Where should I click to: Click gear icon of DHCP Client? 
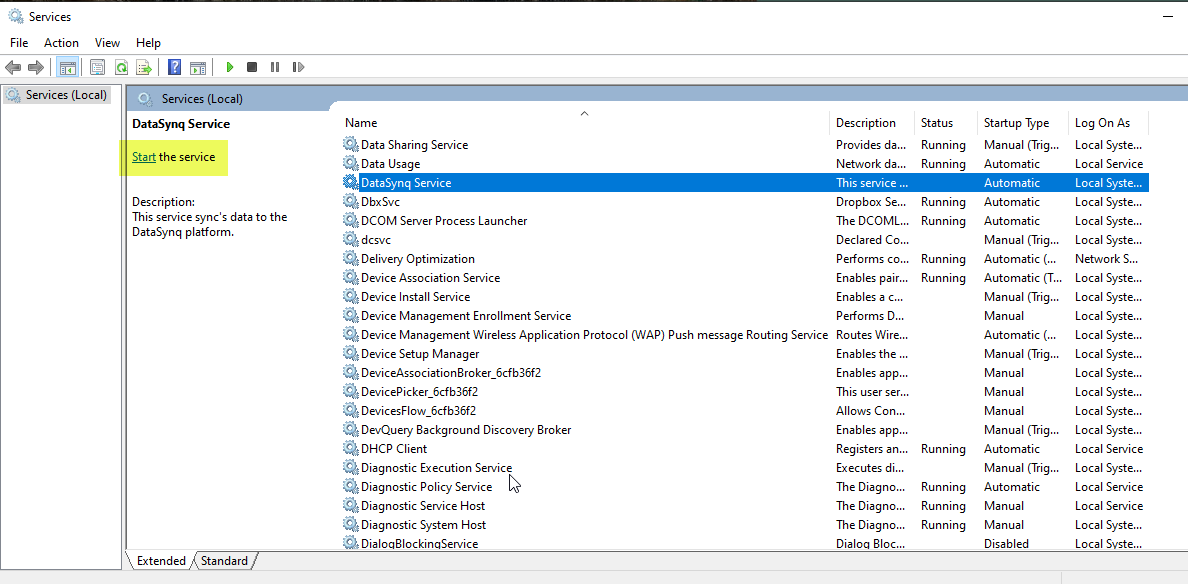click(x=350, y=448)
